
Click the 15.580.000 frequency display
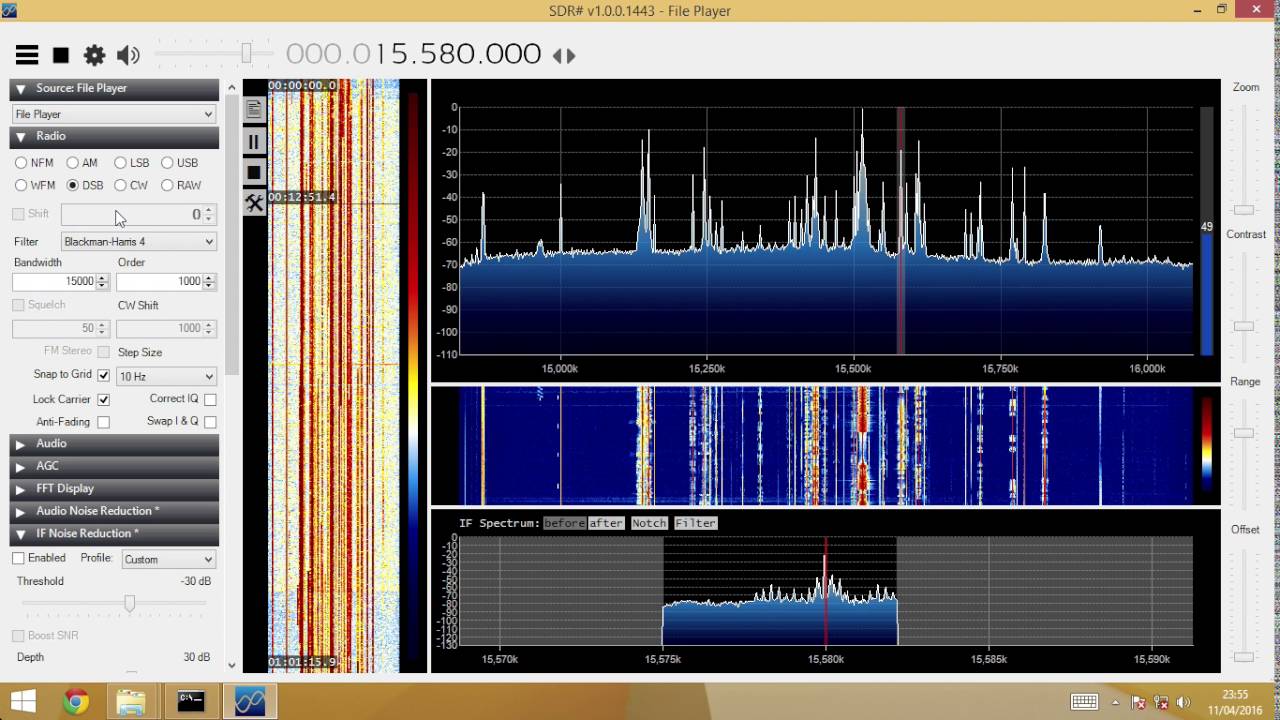coord(414,54)
